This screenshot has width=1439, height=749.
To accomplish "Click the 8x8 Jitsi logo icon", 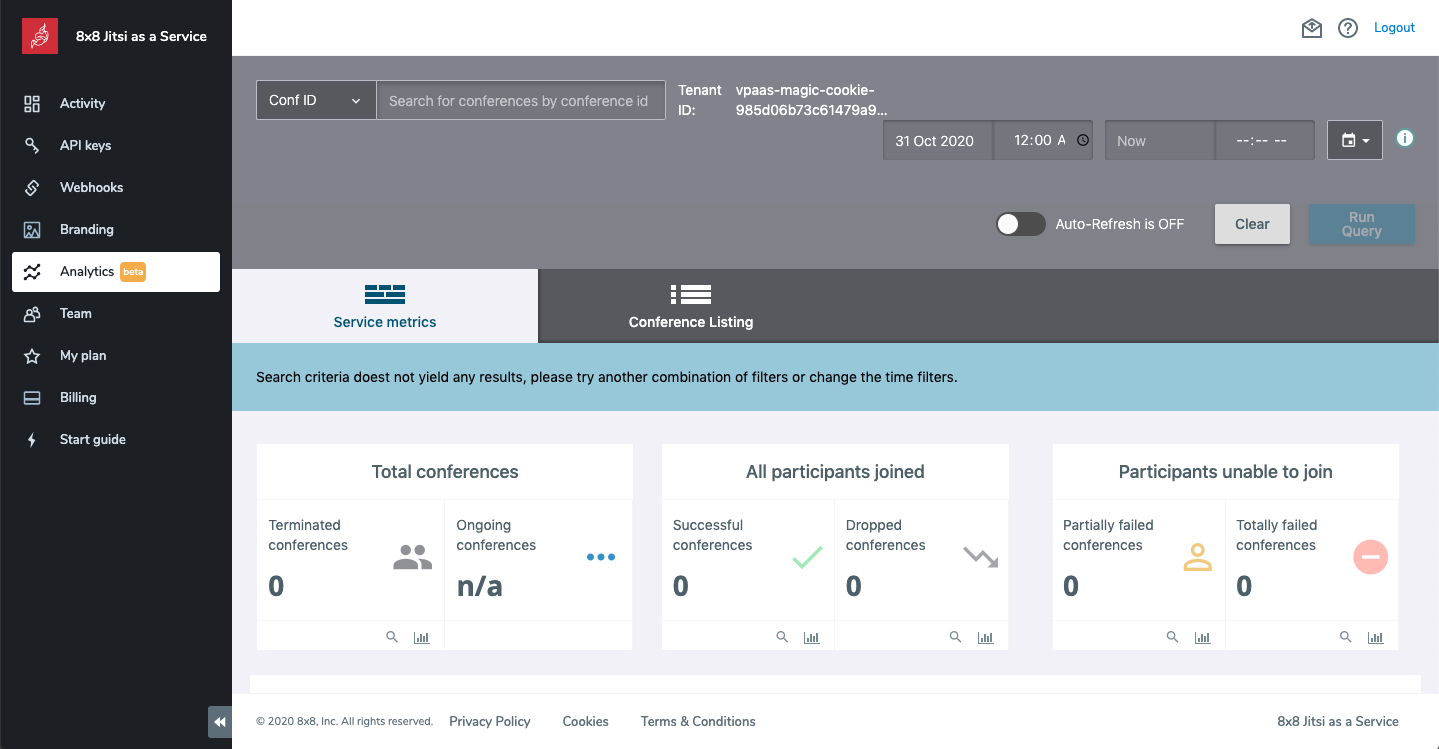I will pos(40,36).
